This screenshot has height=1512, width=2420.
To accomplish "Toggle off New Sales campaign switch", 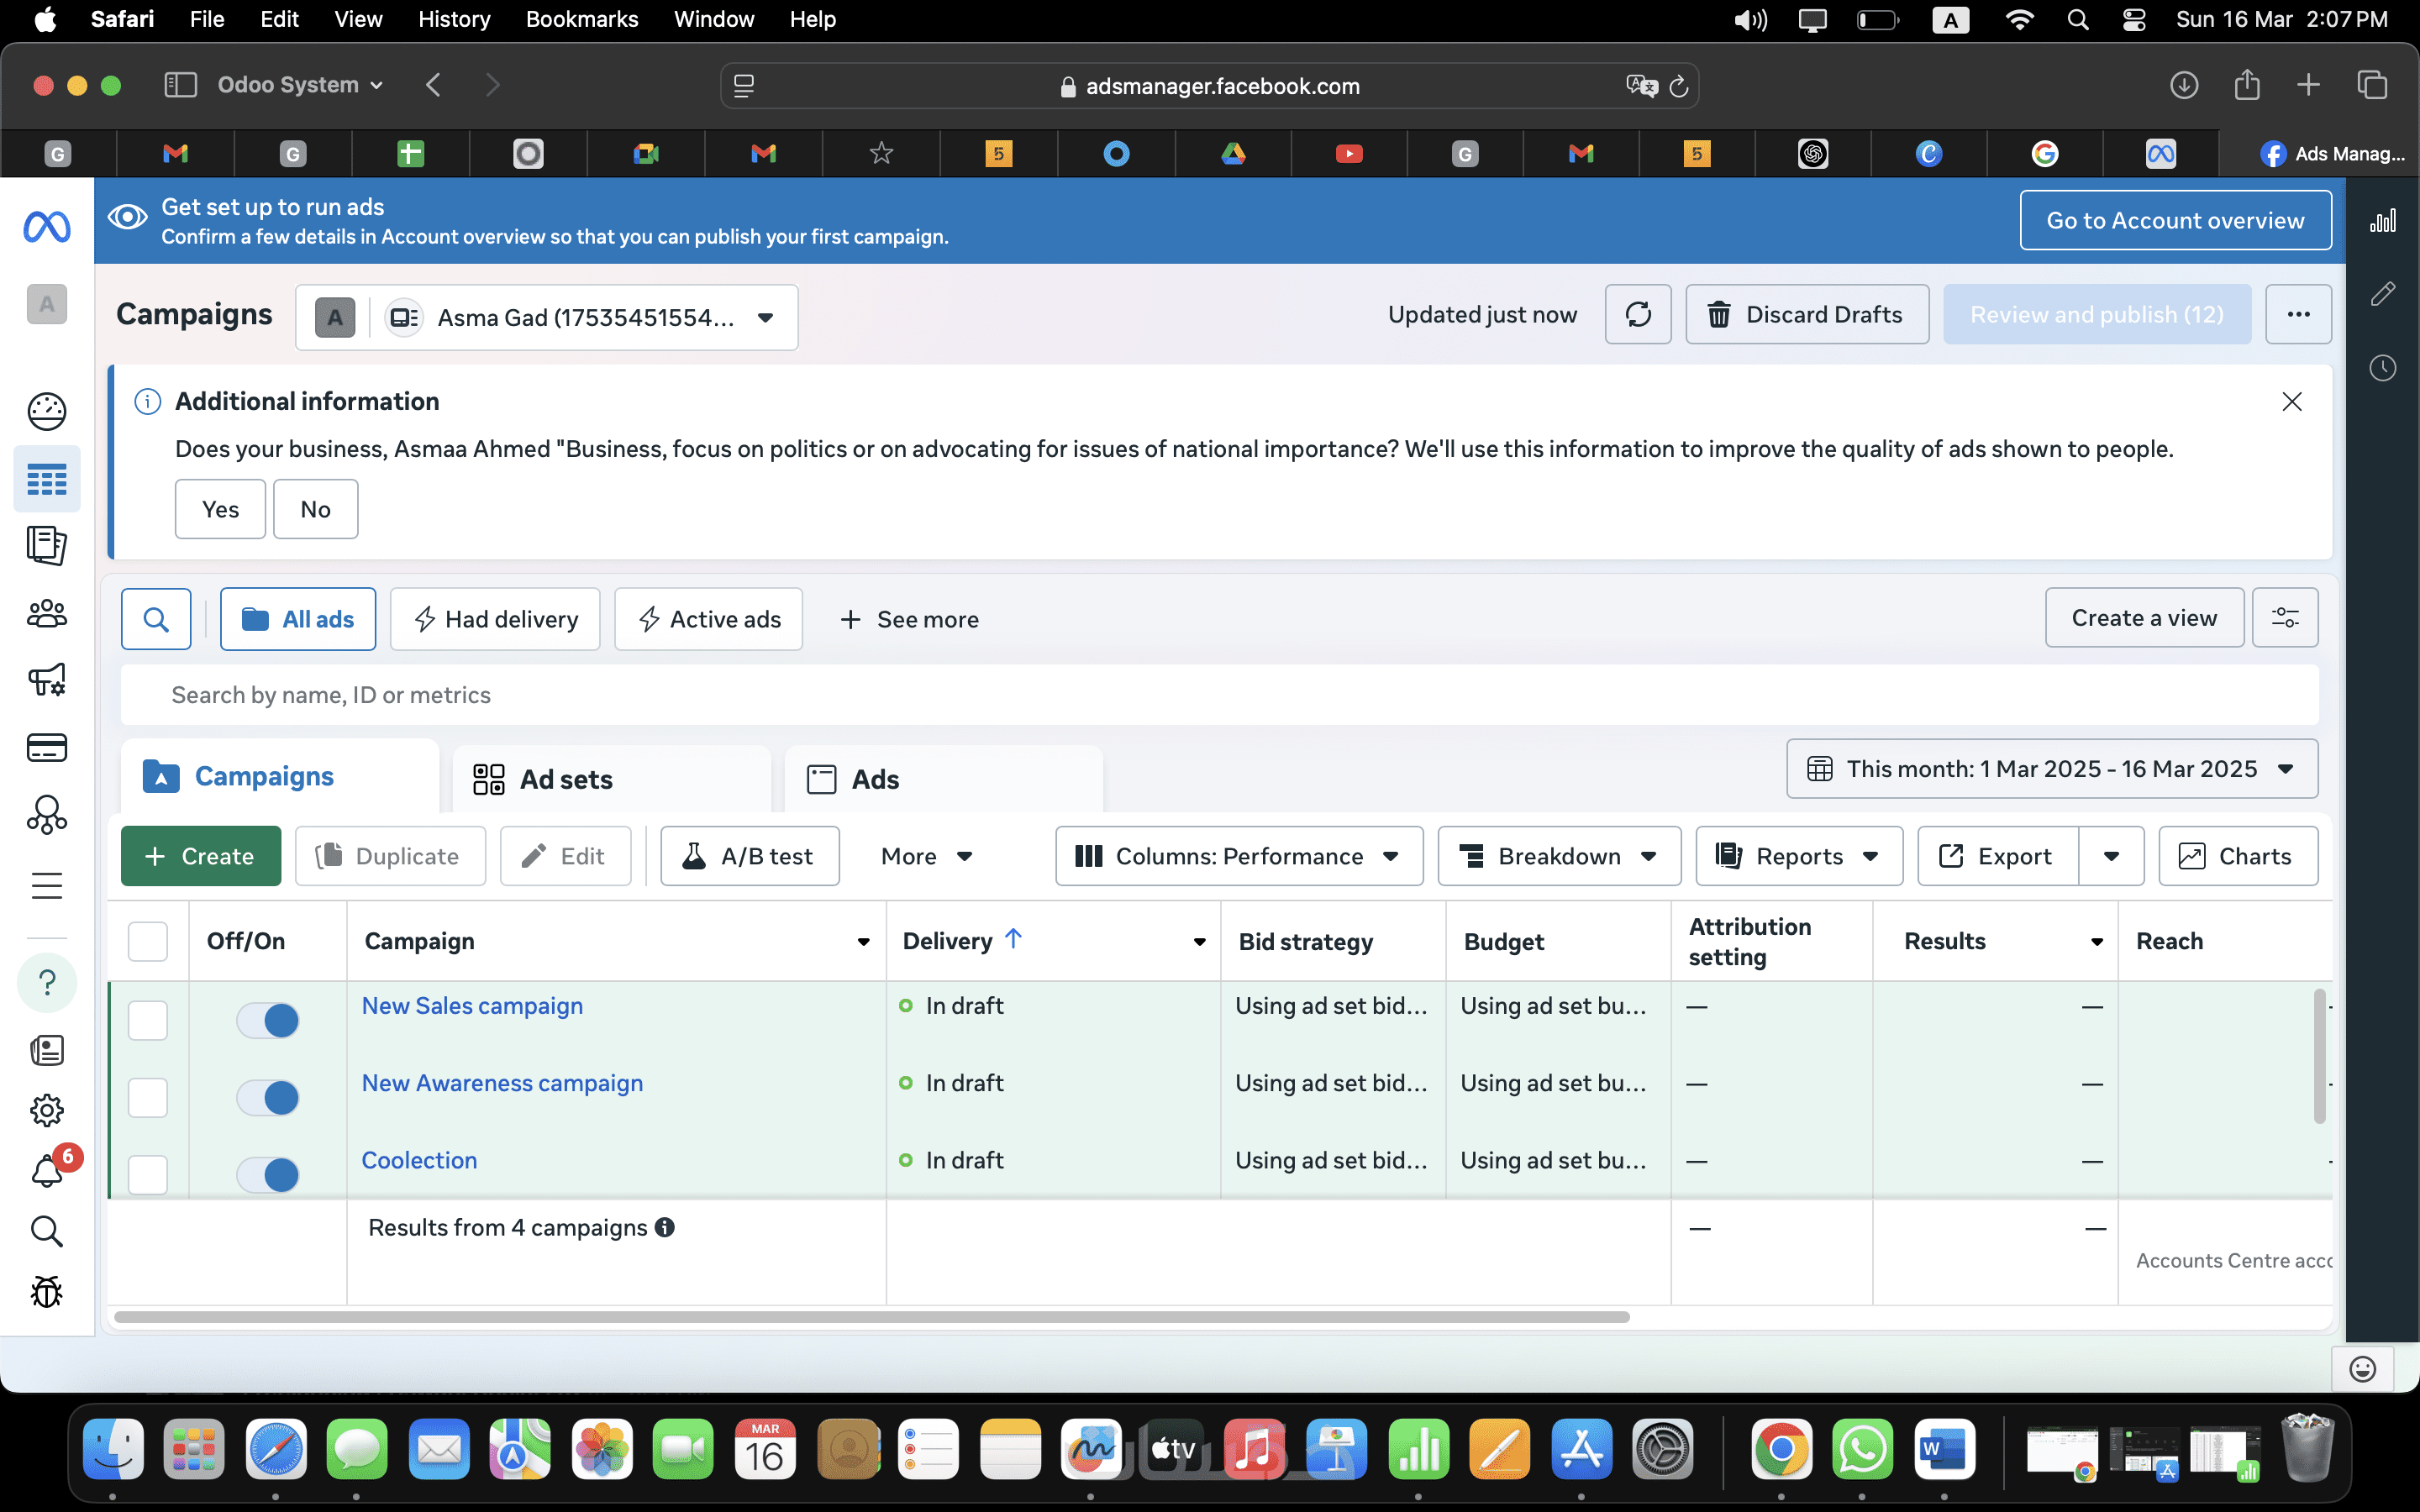I will [268, 1020].
